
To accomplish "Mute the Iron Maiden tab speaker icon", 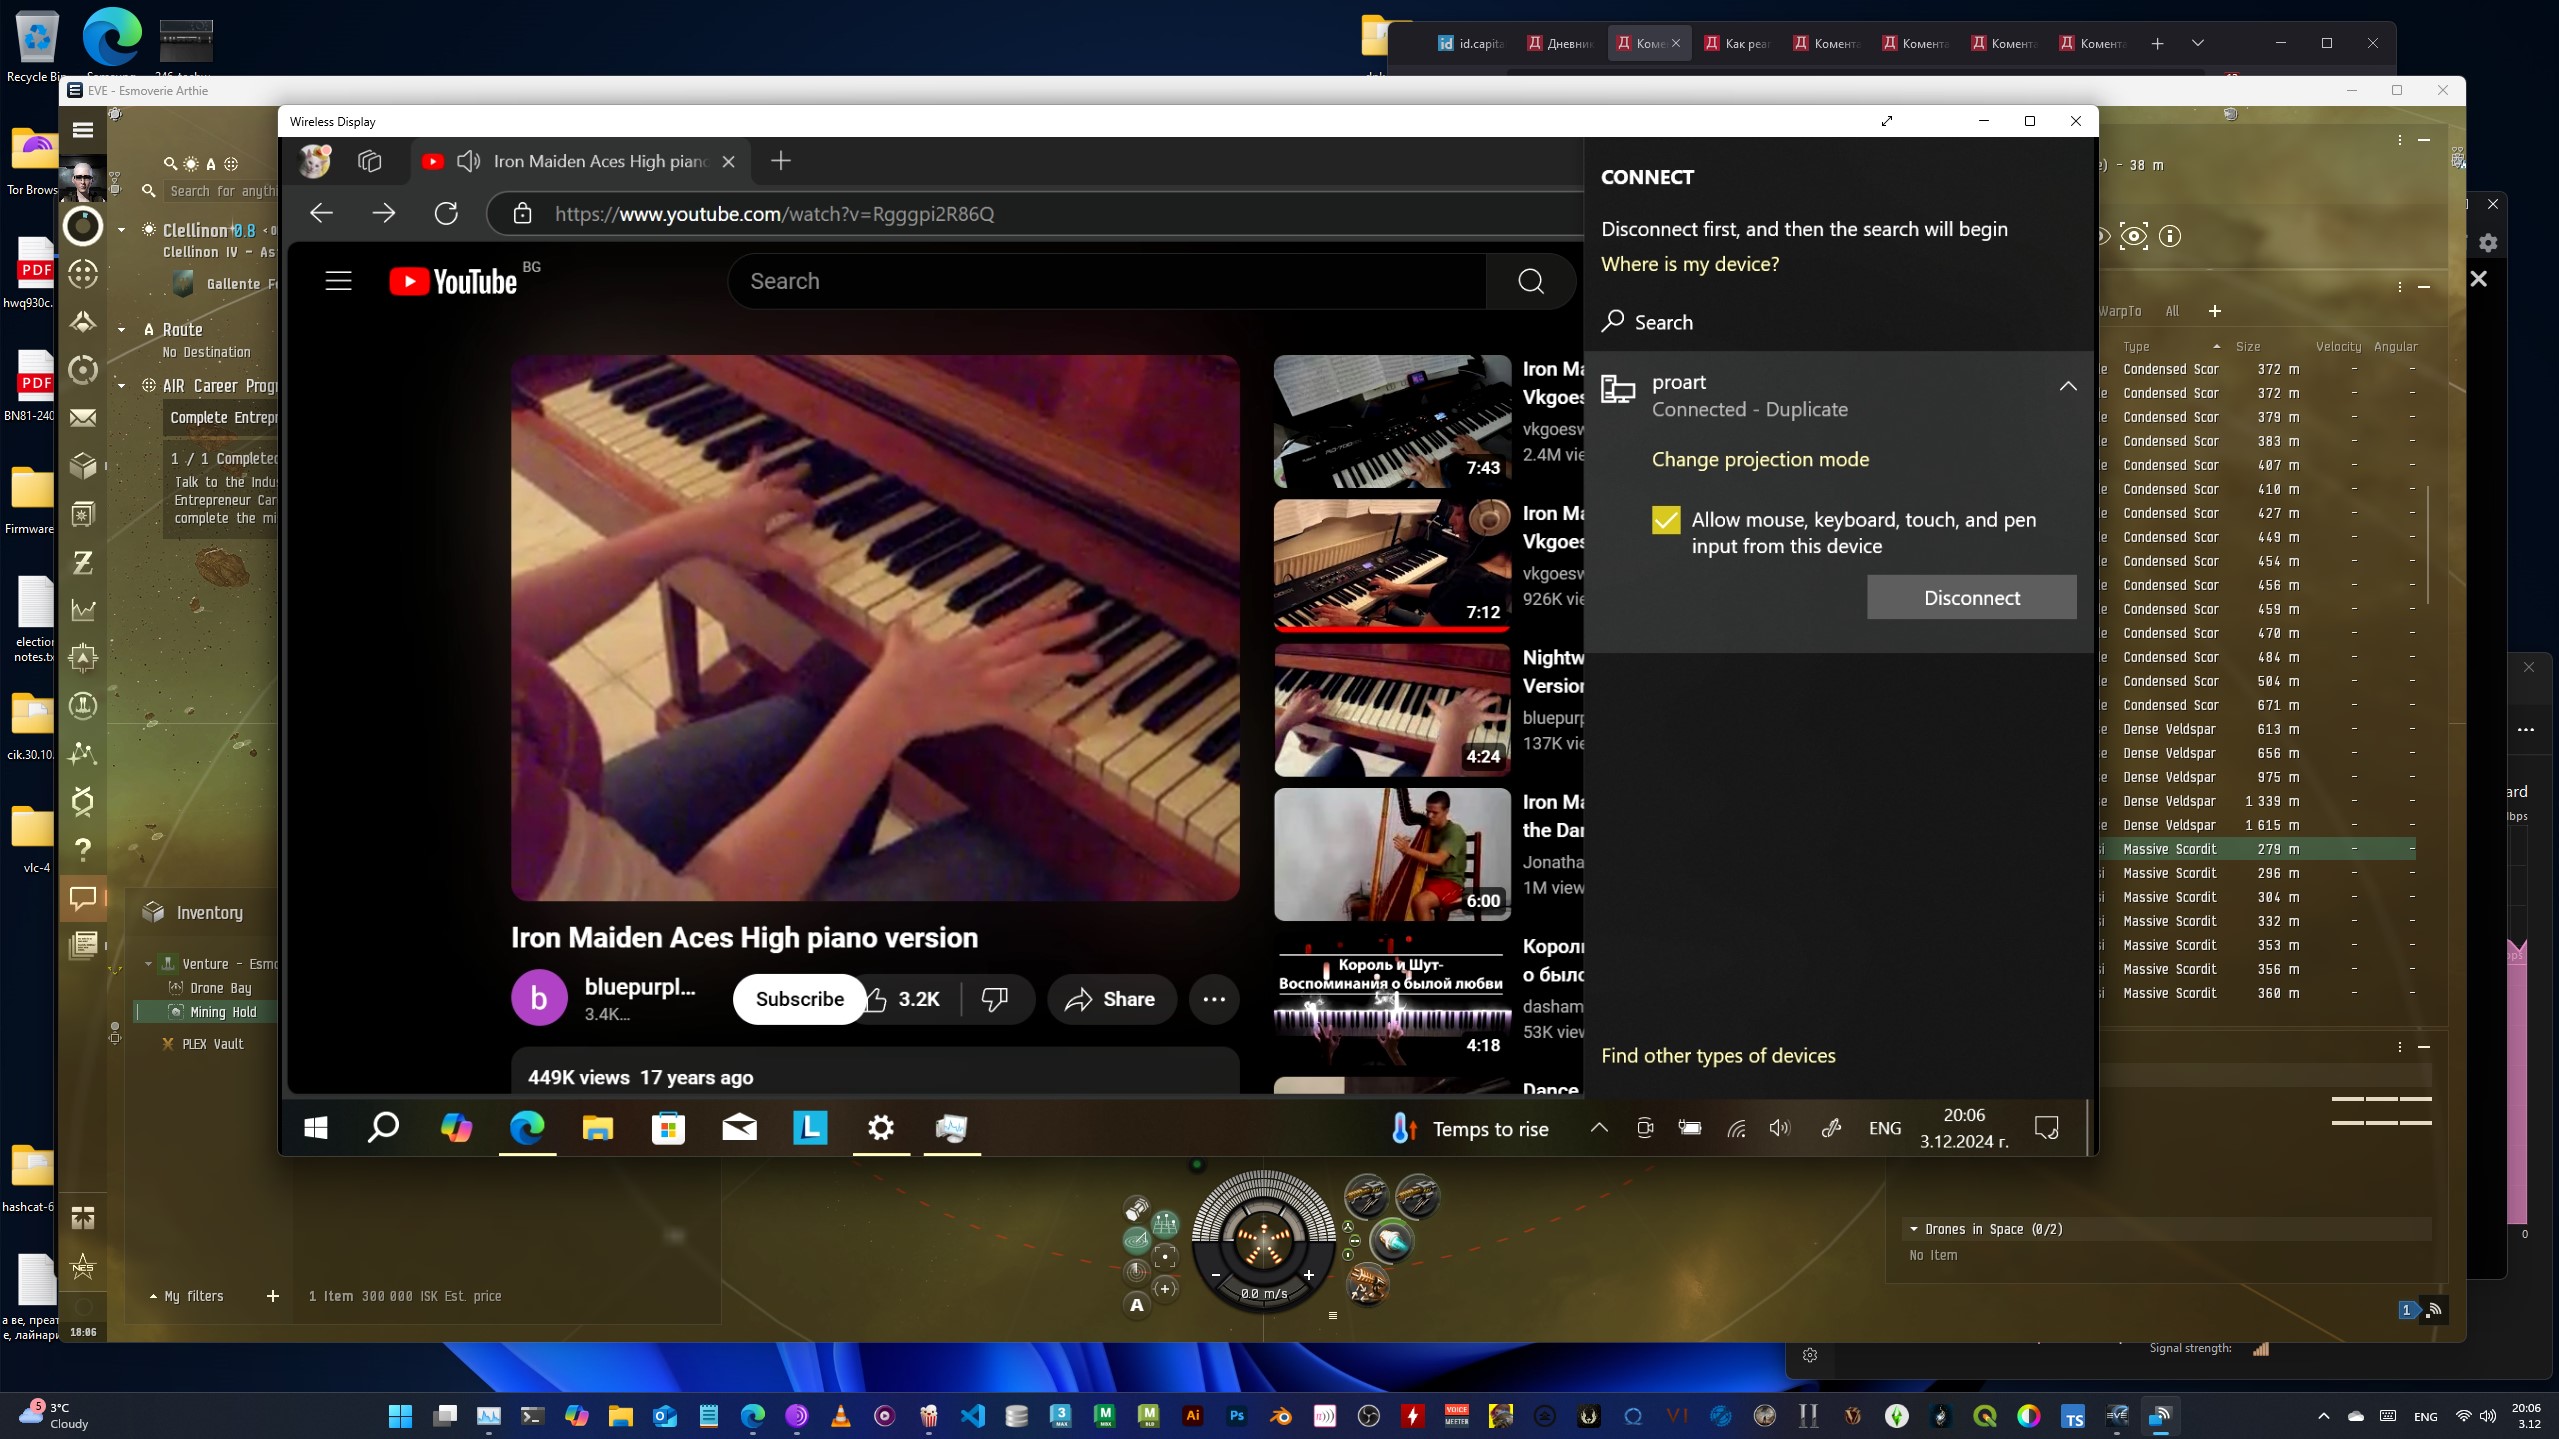I will [468, 161].
